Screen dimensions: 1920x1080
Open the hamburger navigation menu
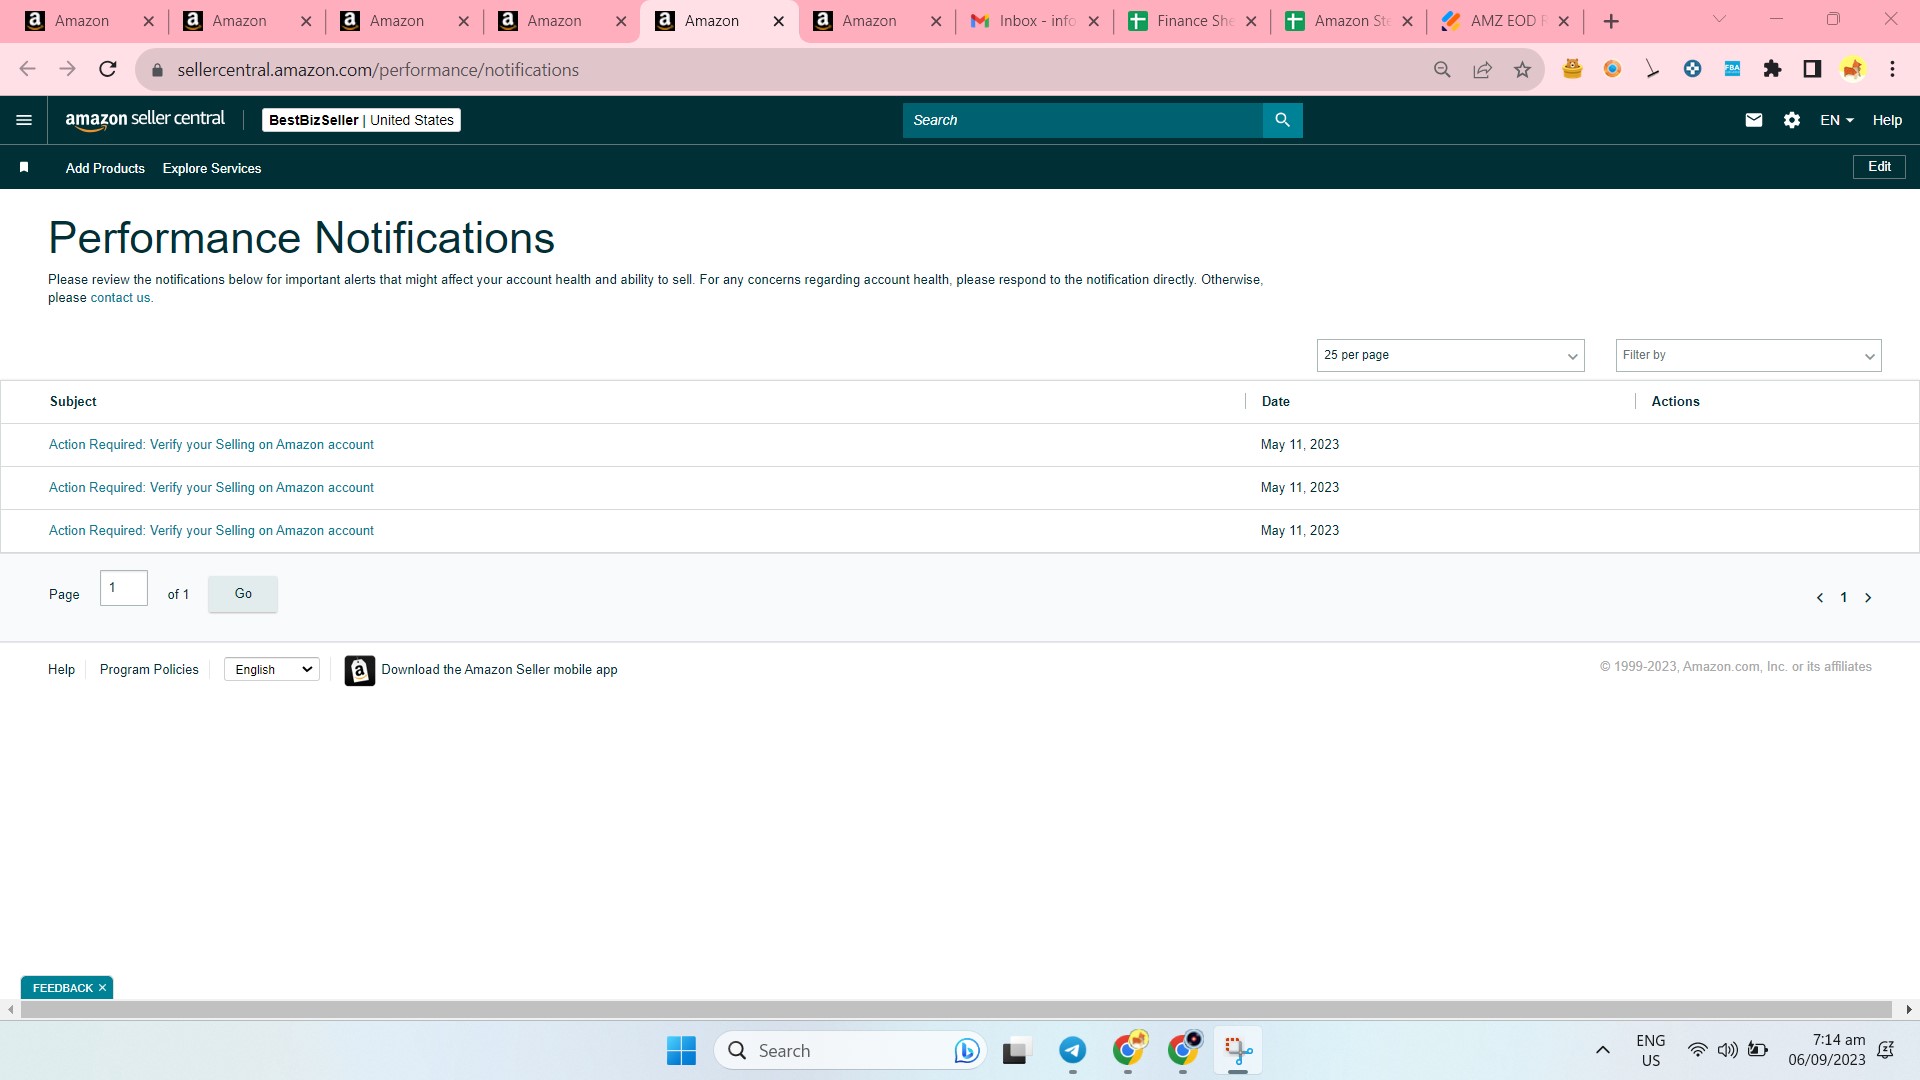[x=24, y=120]
